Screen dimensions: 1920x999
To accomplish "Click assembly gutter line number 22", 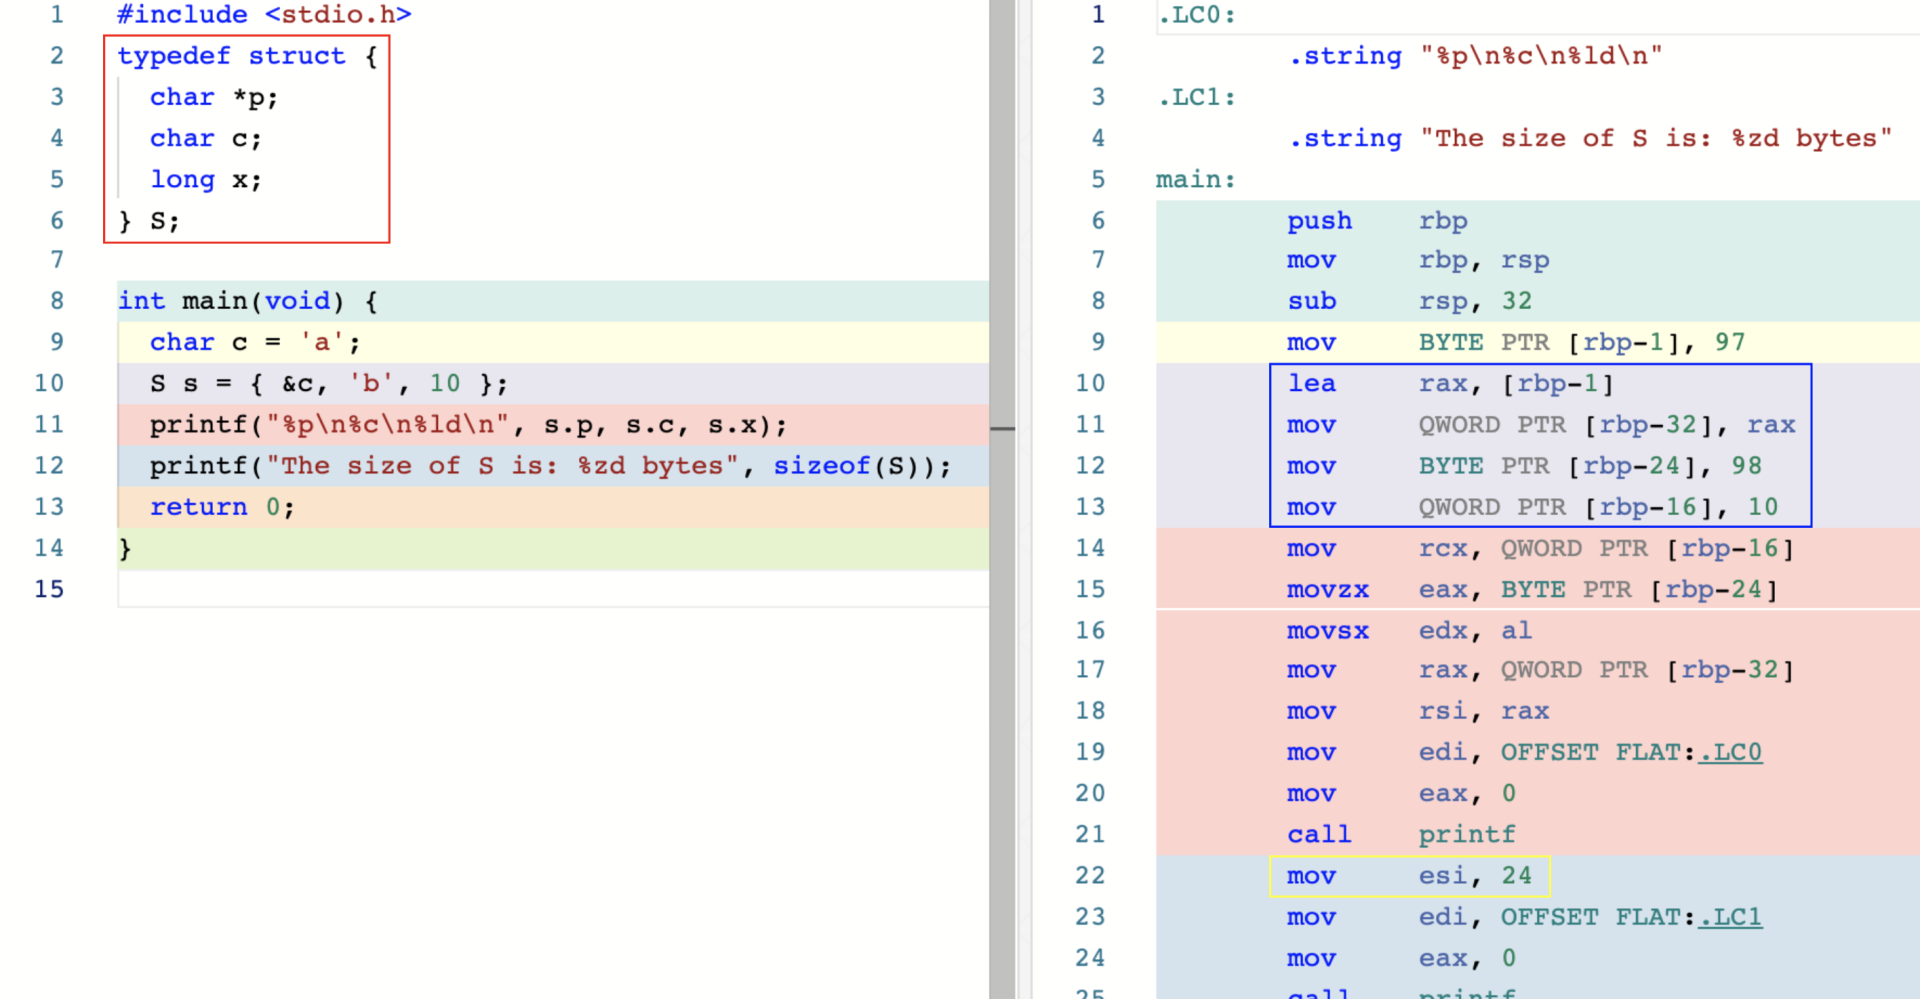I will [1090, 876].
